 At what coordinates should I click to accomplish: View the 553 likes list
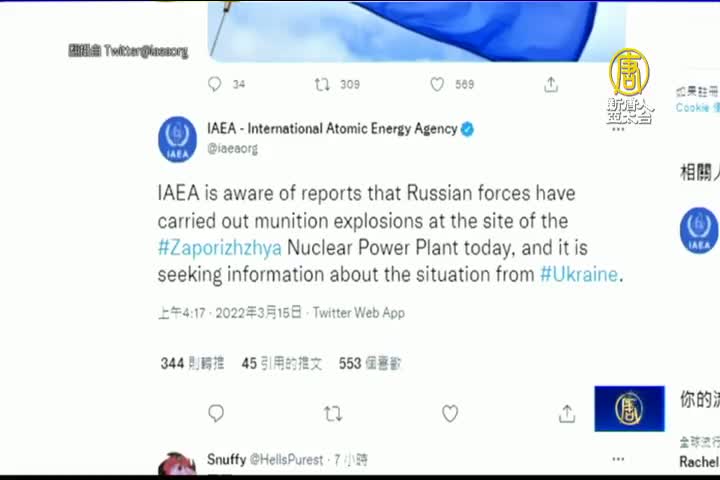pos(370,363)
